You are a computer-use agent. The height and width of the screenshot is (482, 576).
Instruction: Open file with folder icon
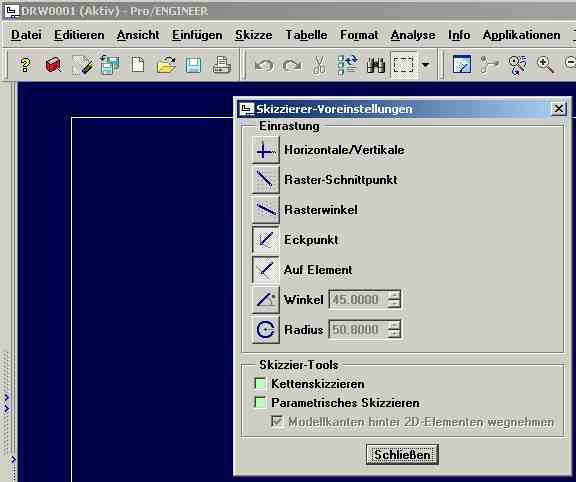pos(166,65)
